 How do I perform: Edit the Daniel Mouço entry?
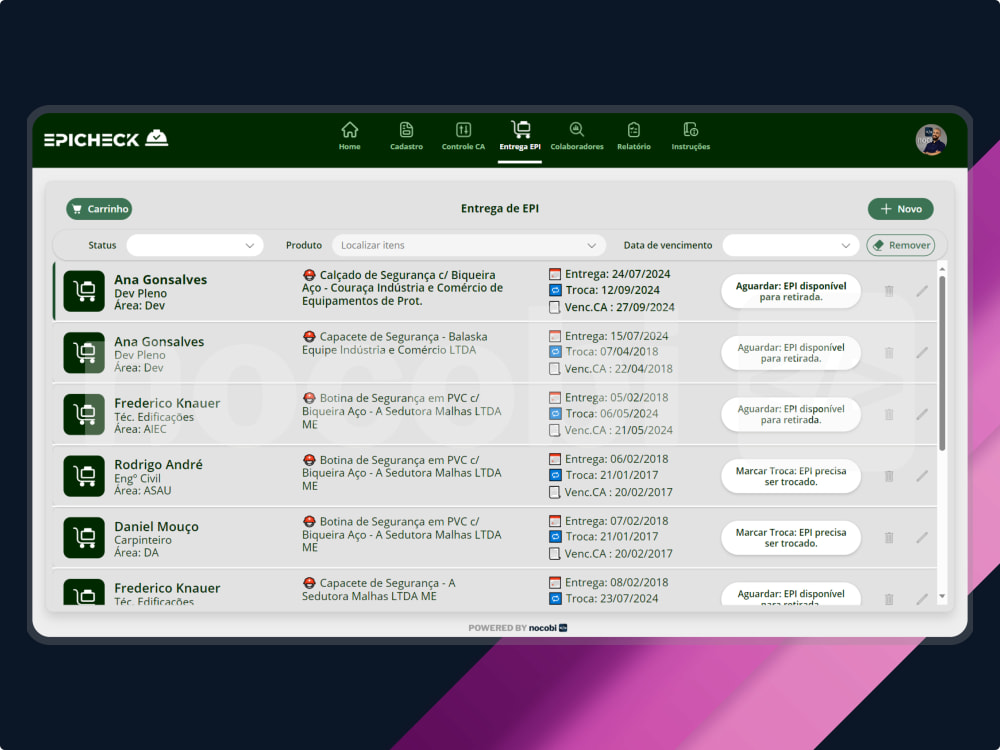(922, 538)
